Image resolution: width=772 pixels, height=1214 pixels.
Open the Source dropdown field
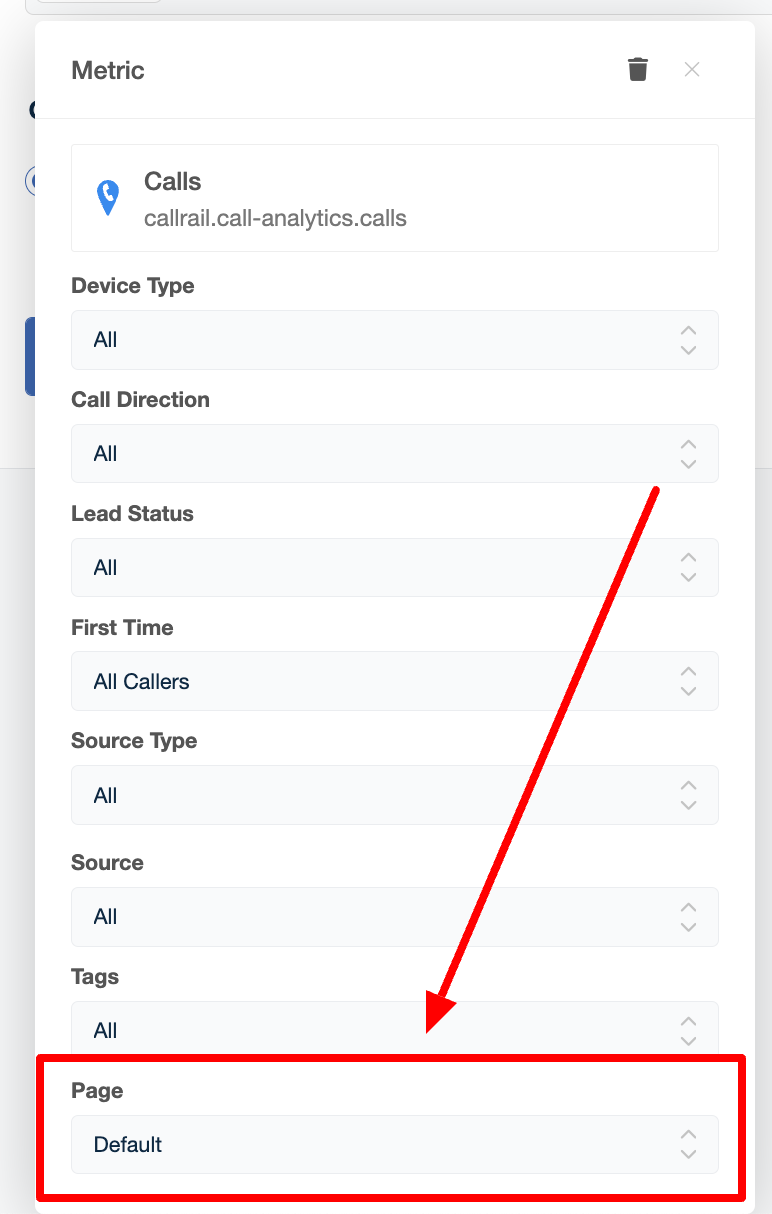pyautogui.click(x=395, y=917)
